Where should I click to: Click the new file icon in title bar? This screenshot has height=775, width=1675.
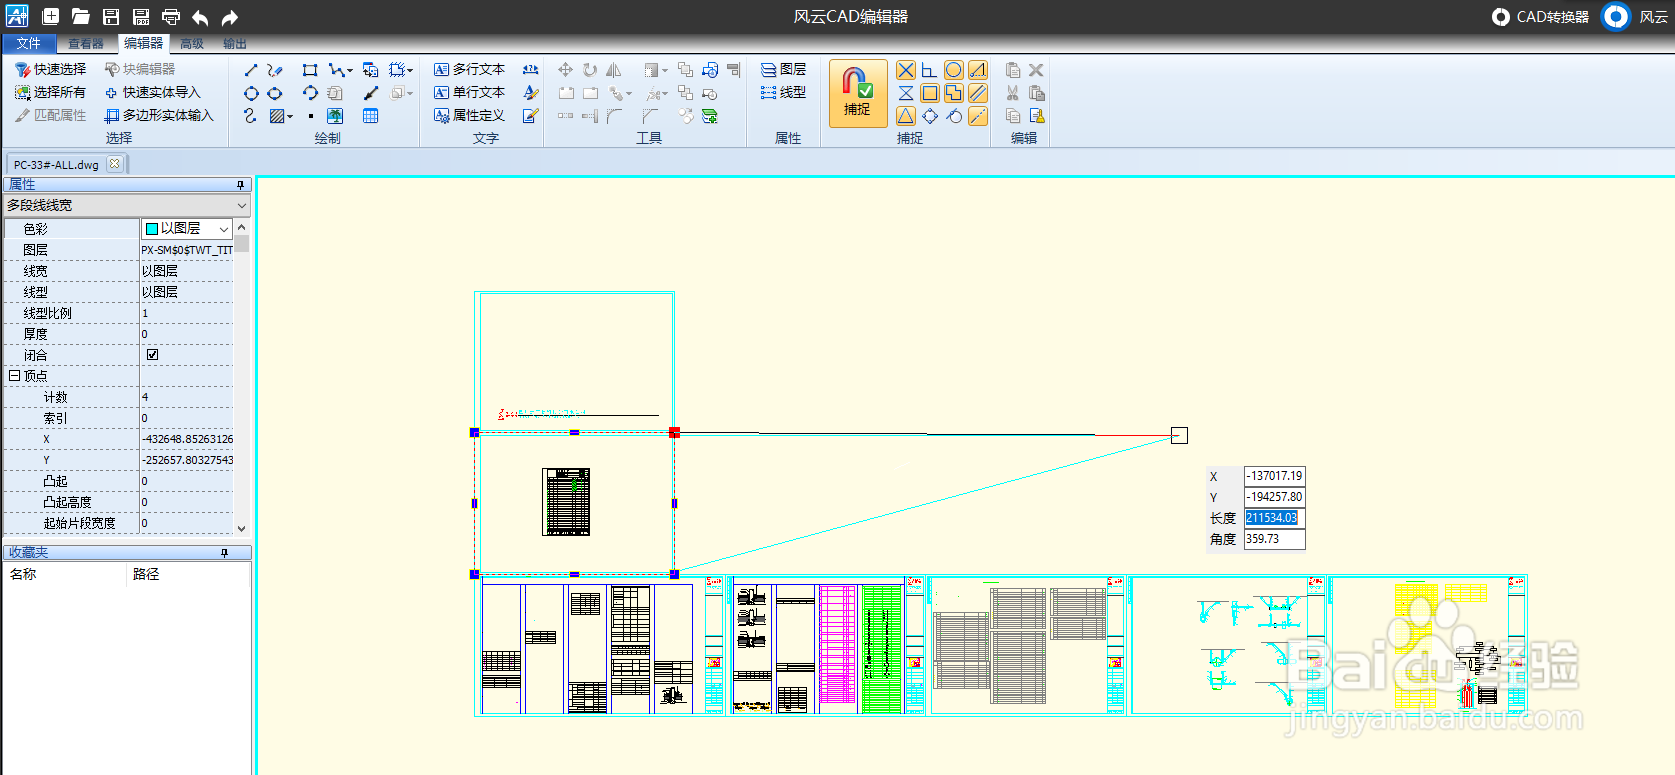pos(51,16)
